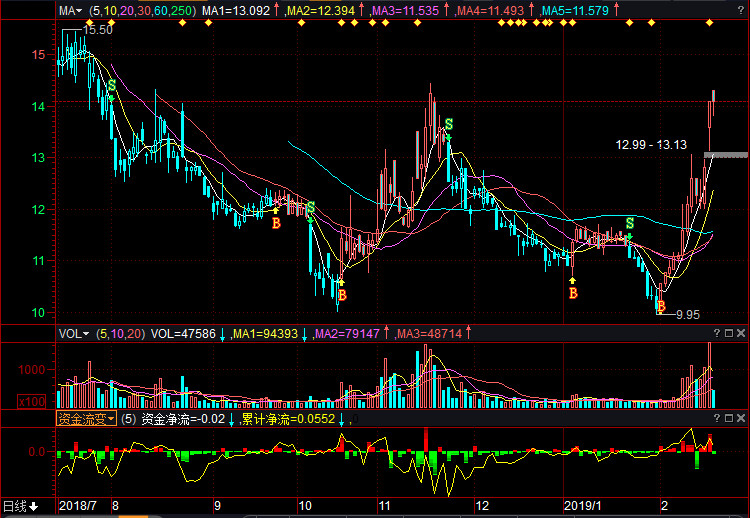Expand the 资金流变 indicator selector
750x518 pixels.
[x=85, y=418]
